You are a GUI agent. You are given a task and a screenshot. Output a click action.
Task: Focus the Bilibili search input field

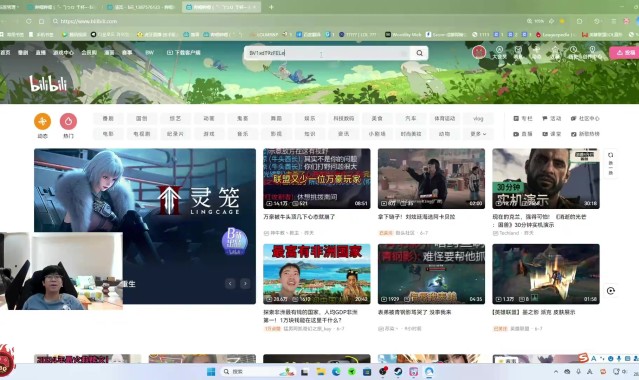pyautogui.click(x=328, y=53)
